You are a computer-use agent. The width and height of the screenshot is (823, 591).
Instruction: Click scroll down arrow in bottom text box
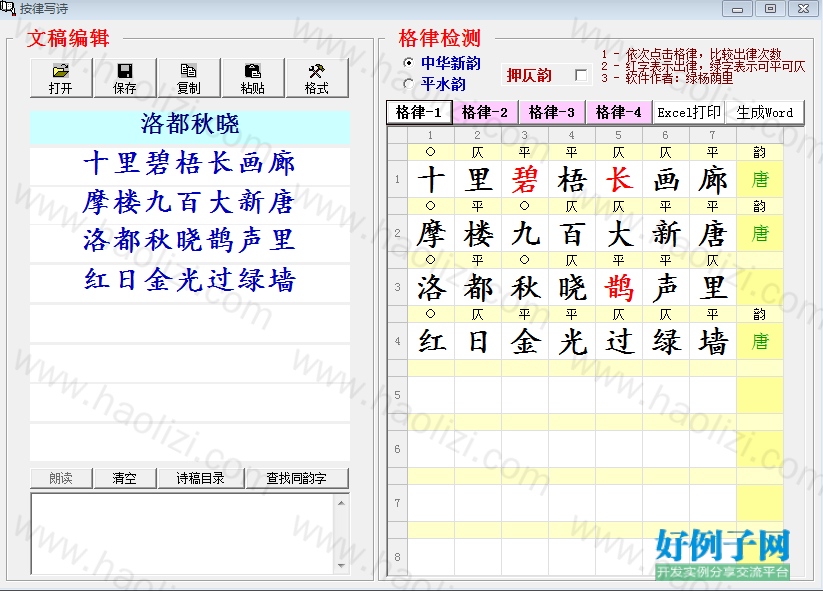click(341, 565)
